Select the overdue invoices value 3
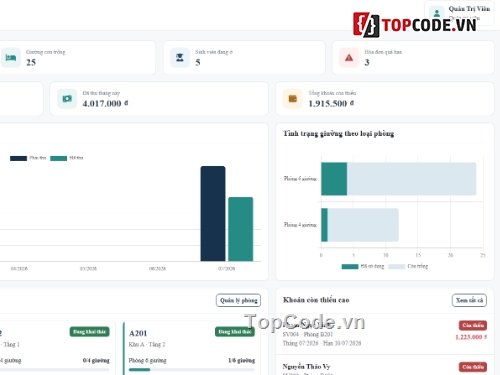Screen dimensions: 500x375 [367, 62]
